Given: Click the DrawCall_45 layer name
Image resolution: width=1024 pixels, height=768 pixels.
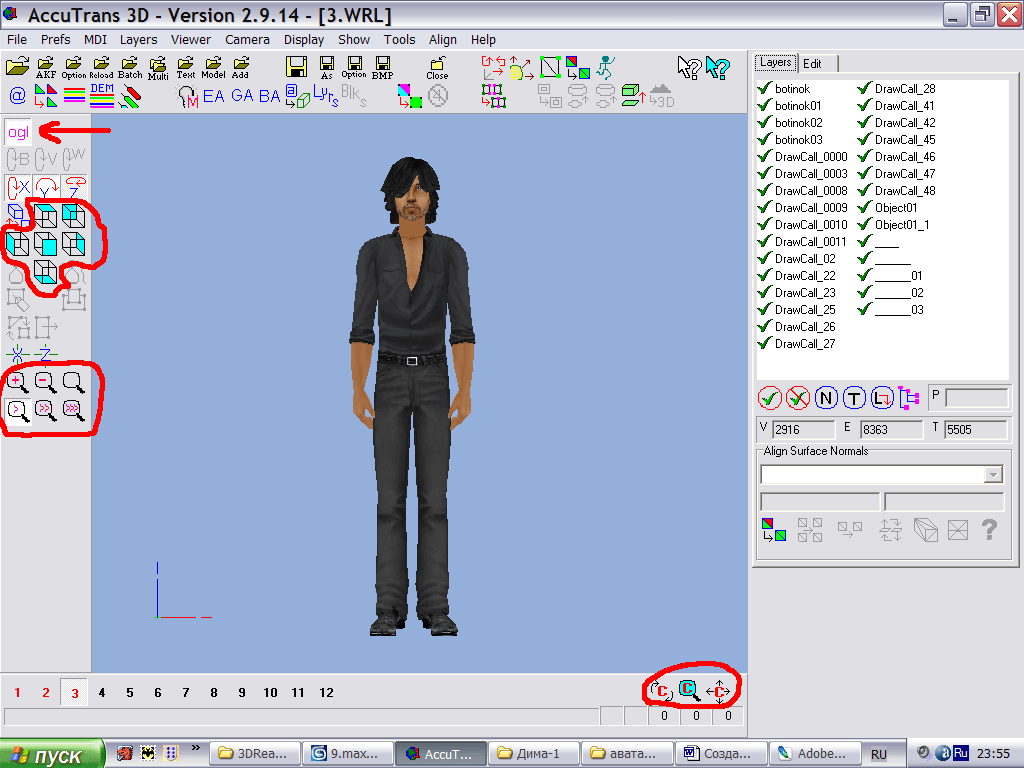Looking at the screenshot, I should click(904, 139).
